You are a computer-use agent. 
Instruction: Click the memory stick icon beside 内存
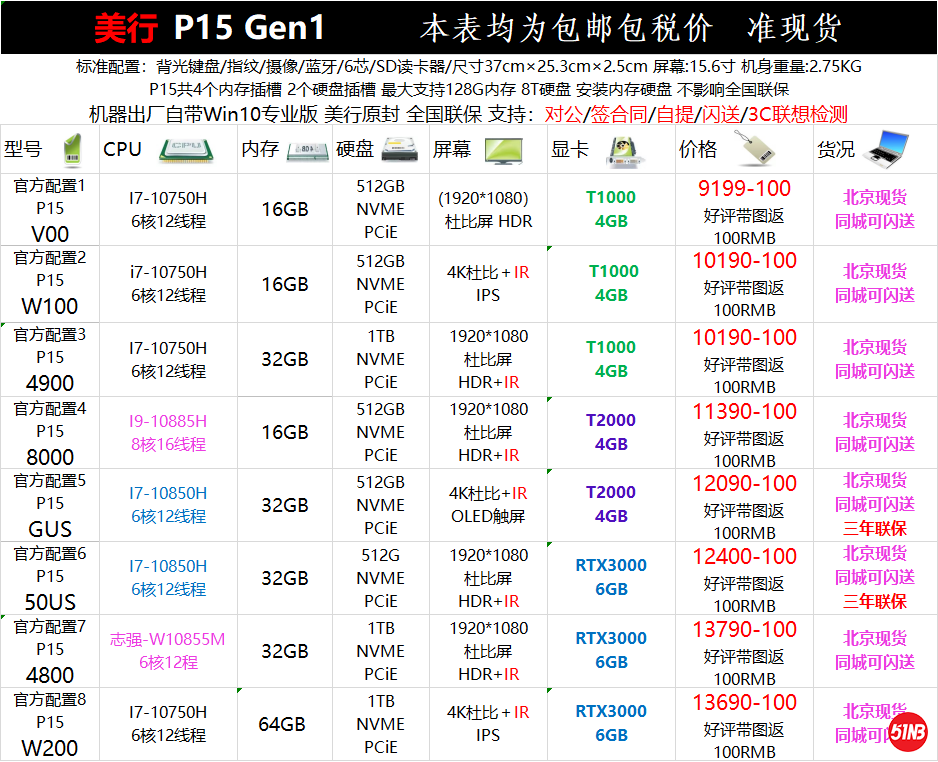point(306,150)
